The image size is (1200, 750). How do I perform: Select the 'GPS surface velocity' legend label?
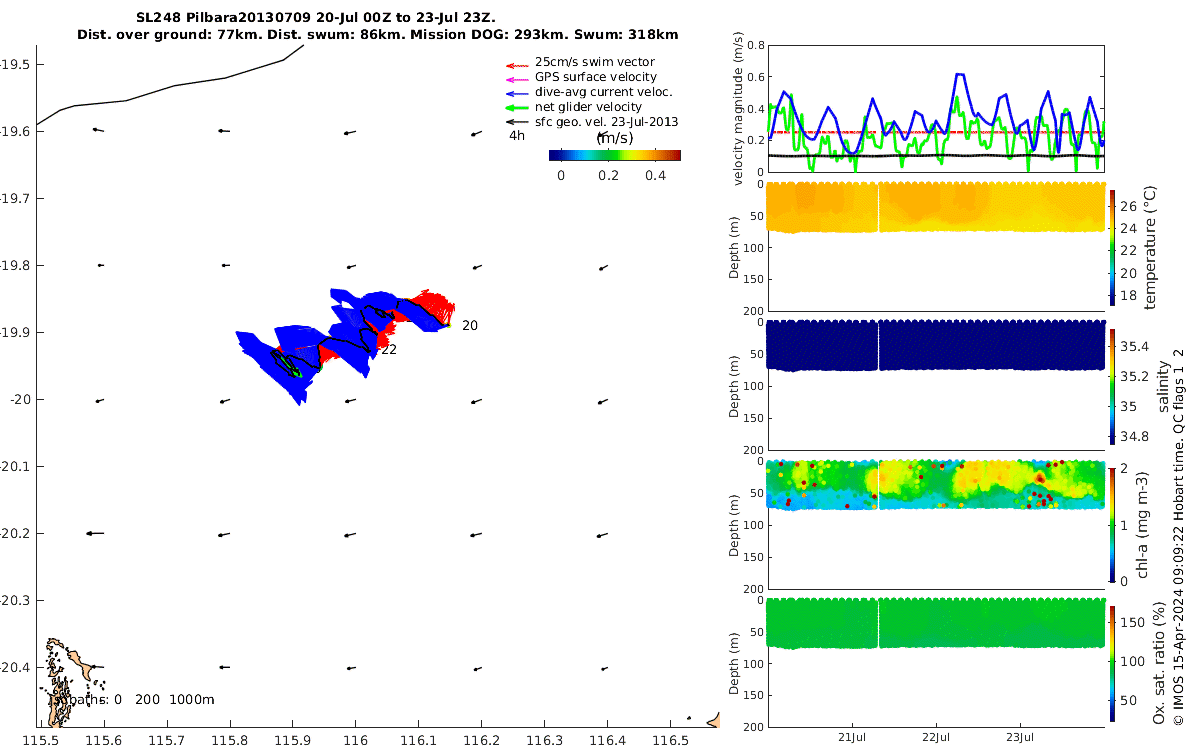point(596,77)
